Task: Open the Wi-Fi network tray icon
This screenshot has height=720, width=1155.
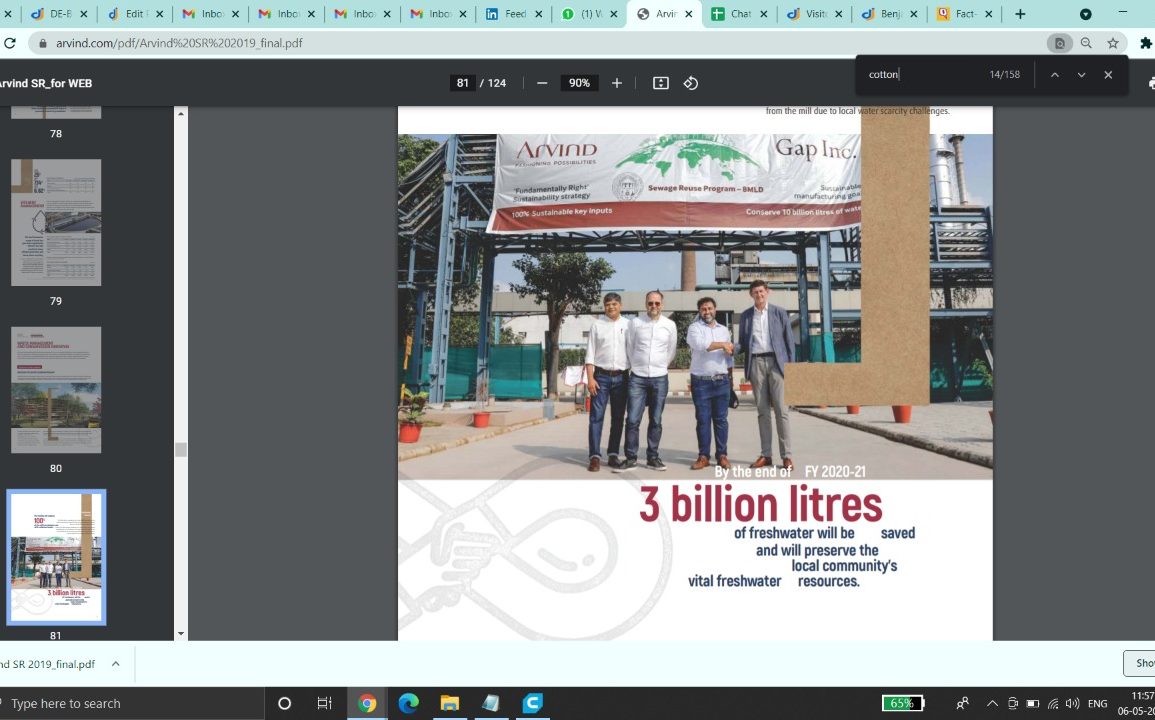Action: pos(1053,703)
